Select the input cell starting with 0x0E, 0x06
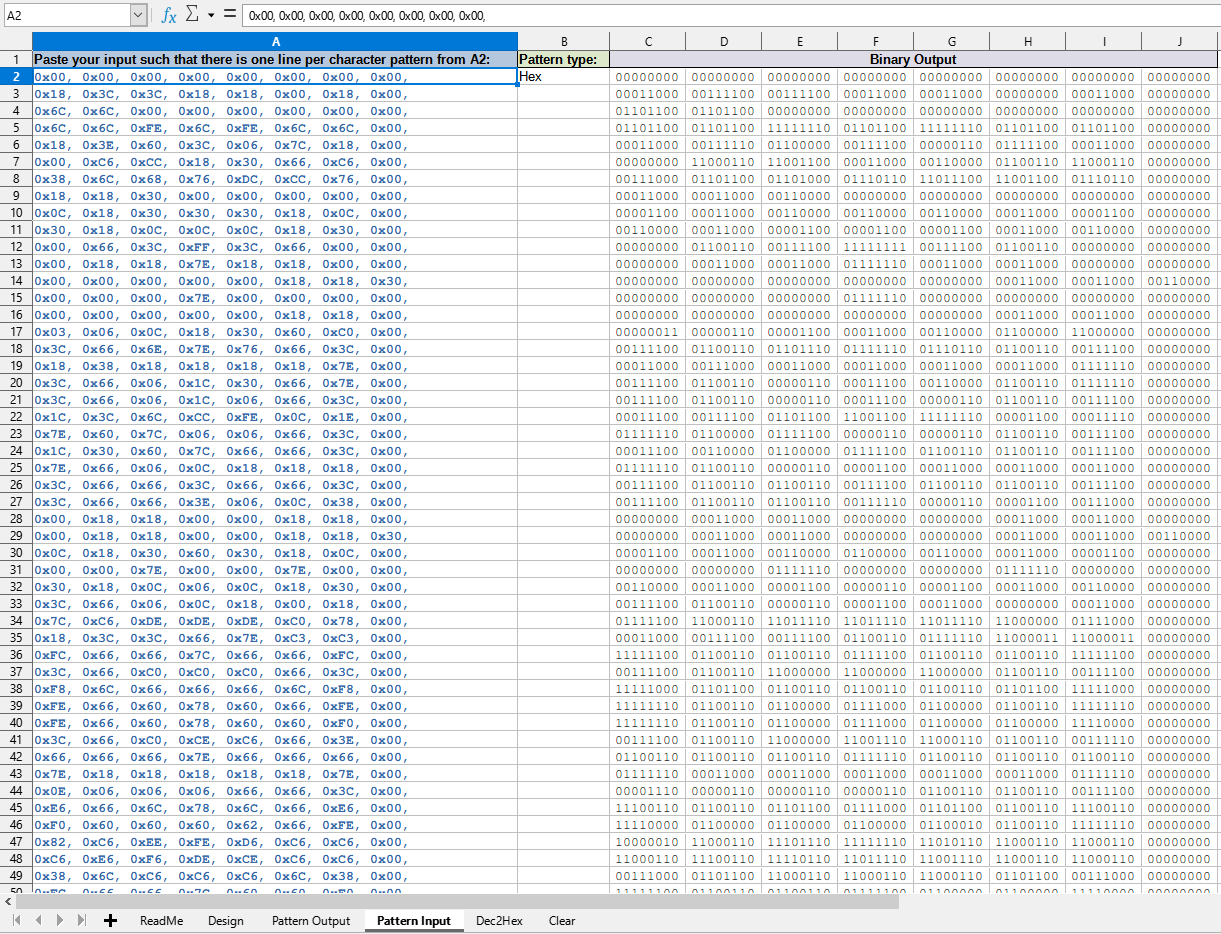 click(275, 790)
